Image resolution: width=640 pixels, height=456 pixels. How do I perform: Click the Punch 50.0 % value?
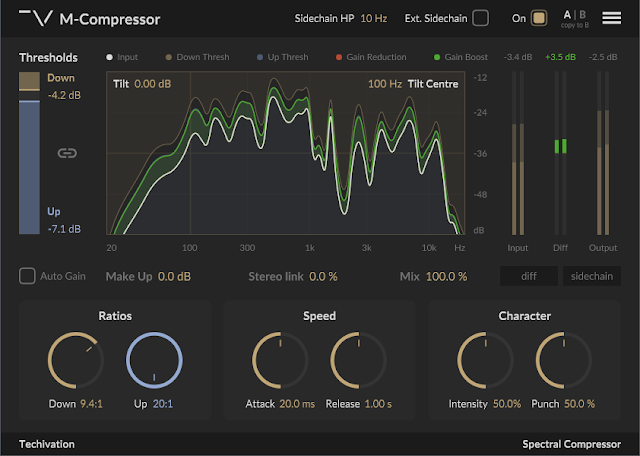(579, 404)
